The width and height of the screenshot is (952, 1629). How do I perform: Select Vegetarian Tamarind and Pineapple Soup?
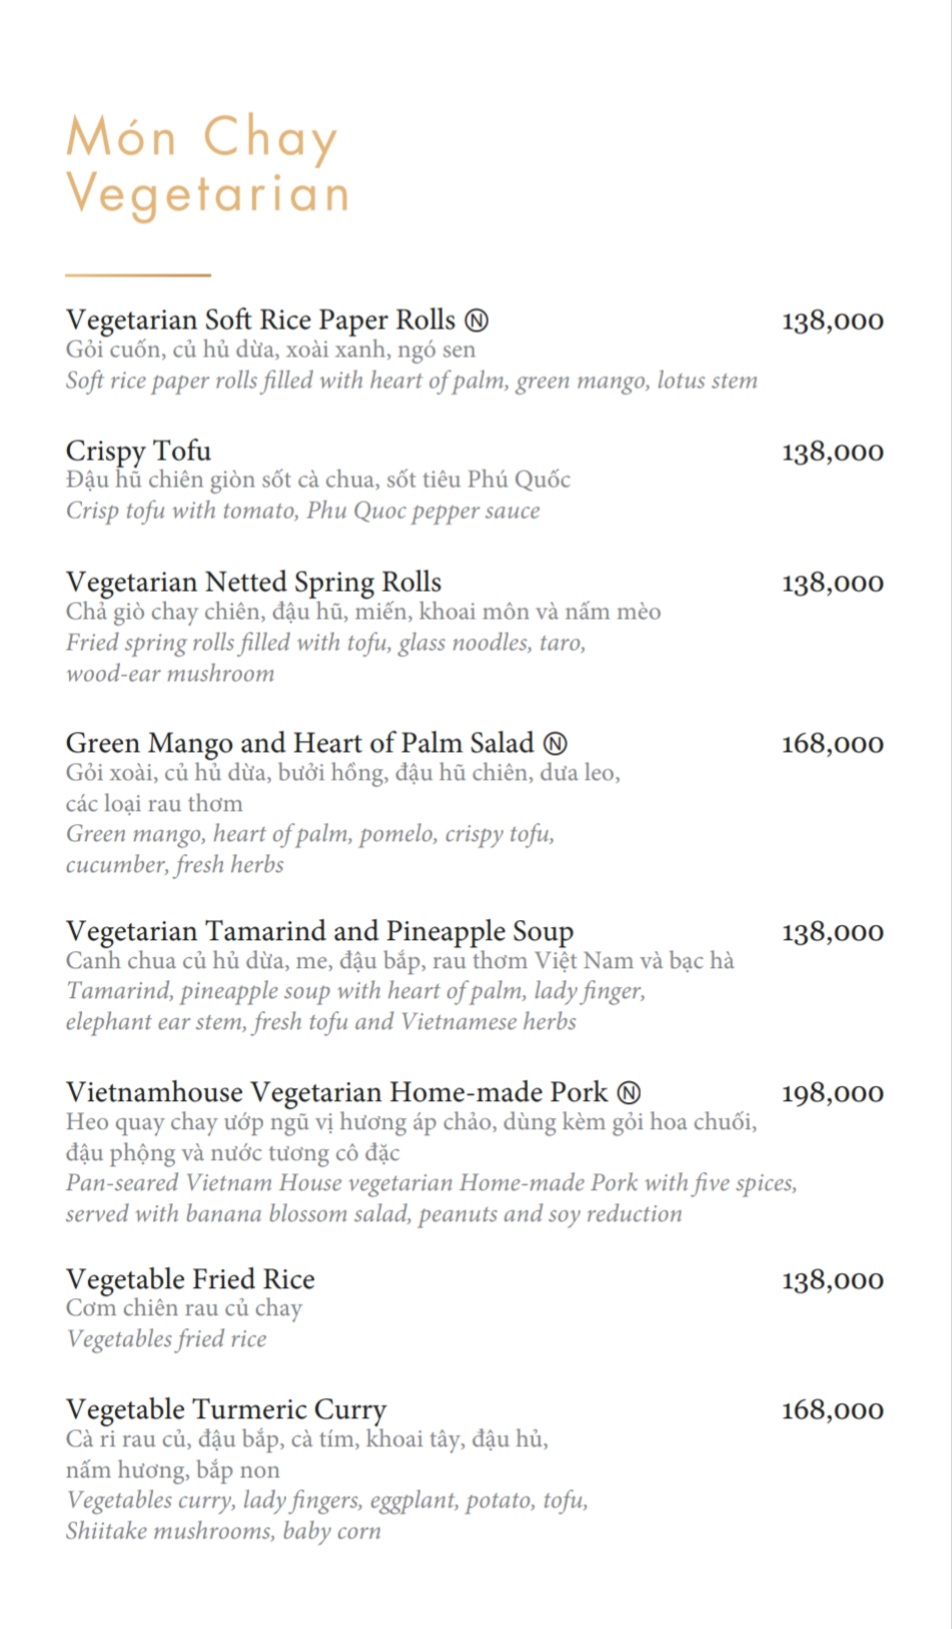click(319, 931)
